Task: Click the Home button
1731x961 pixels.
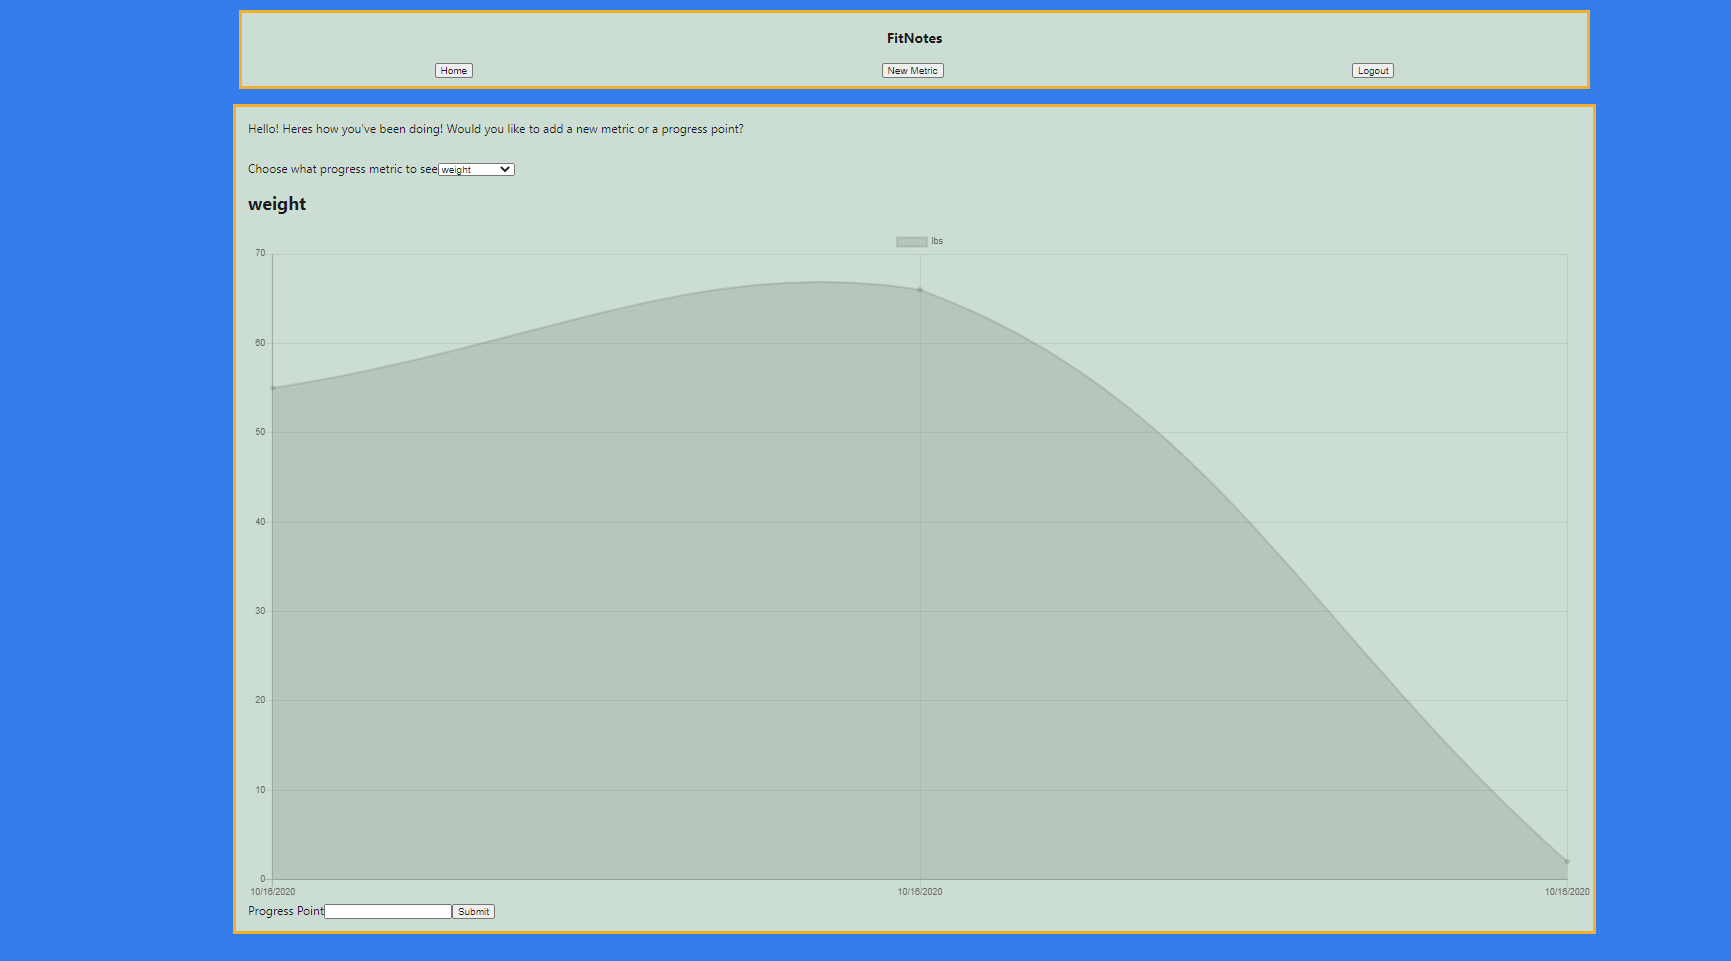Action: pyautogui.click(x=453, y=71)
